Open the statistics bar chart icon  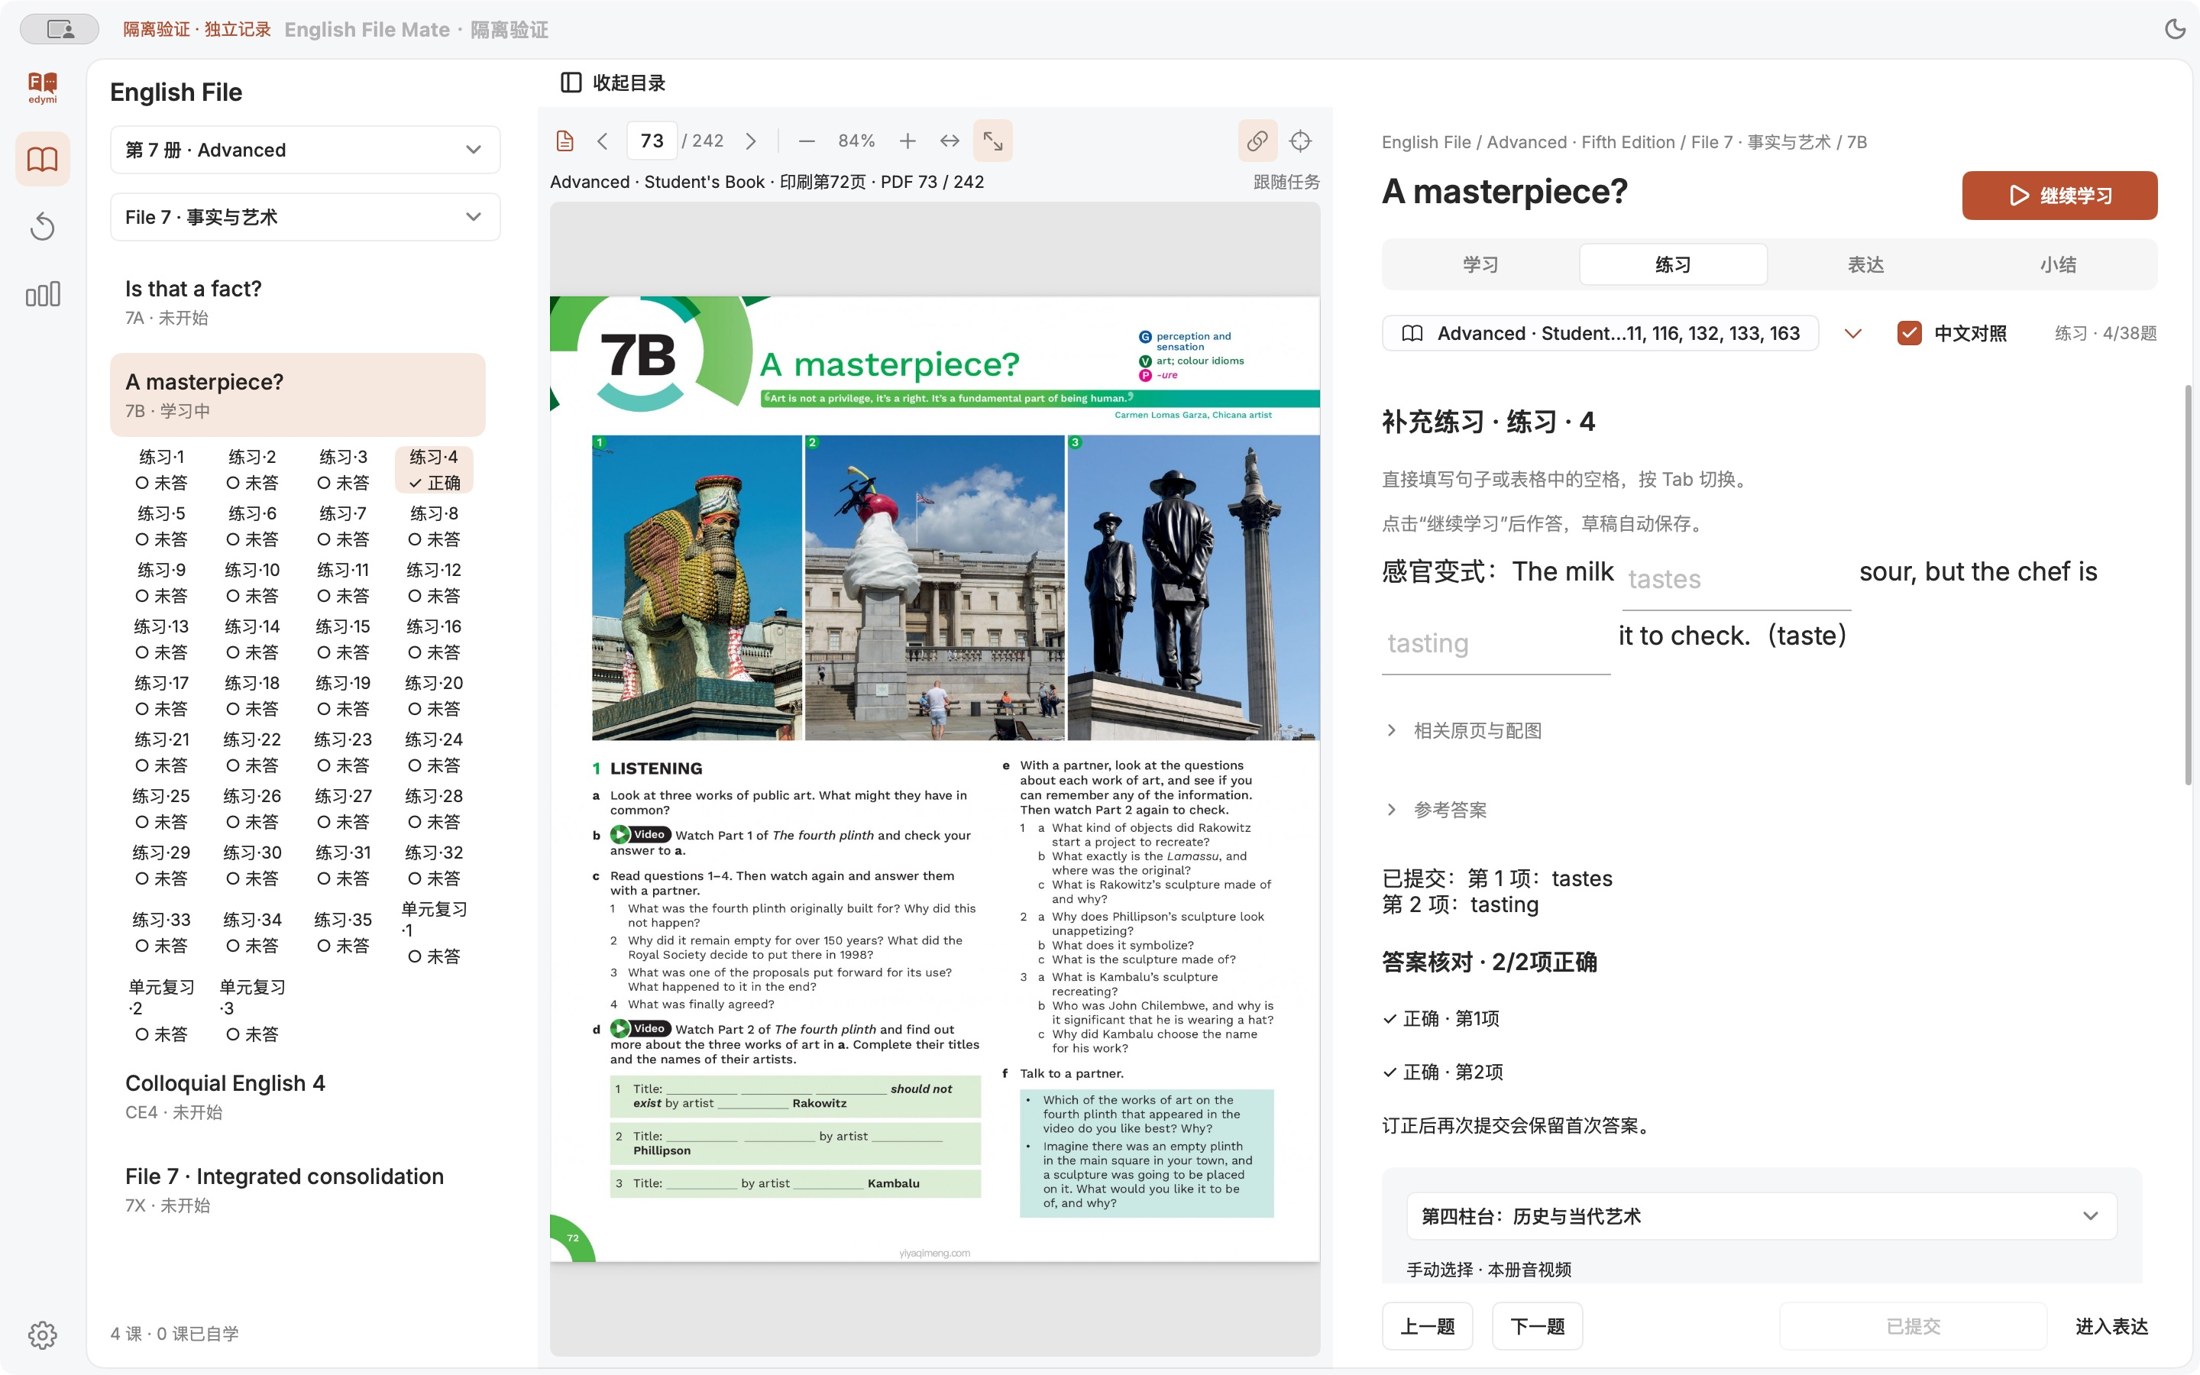pos(42,294)
